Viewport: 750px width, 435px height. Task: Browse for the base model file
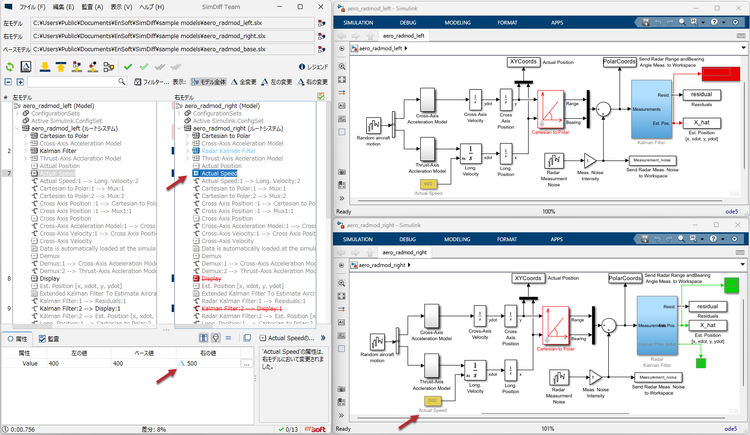(x=322, y=49)
